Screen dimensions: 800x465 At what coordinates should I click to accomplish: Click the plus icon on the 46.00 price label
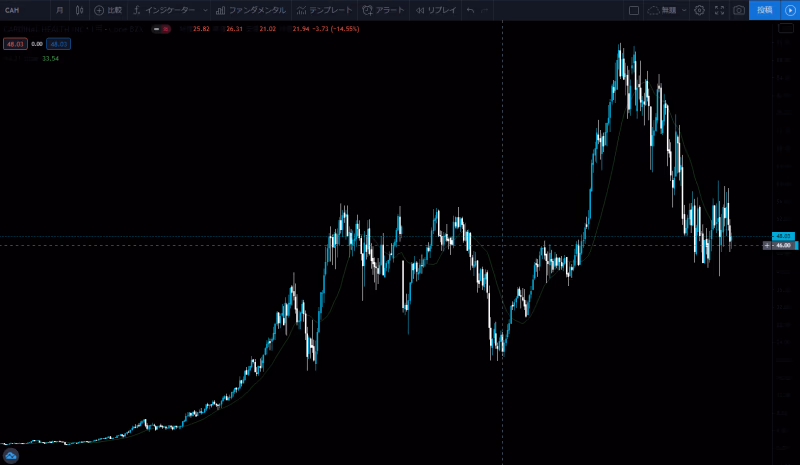click(x=767, y=245)
